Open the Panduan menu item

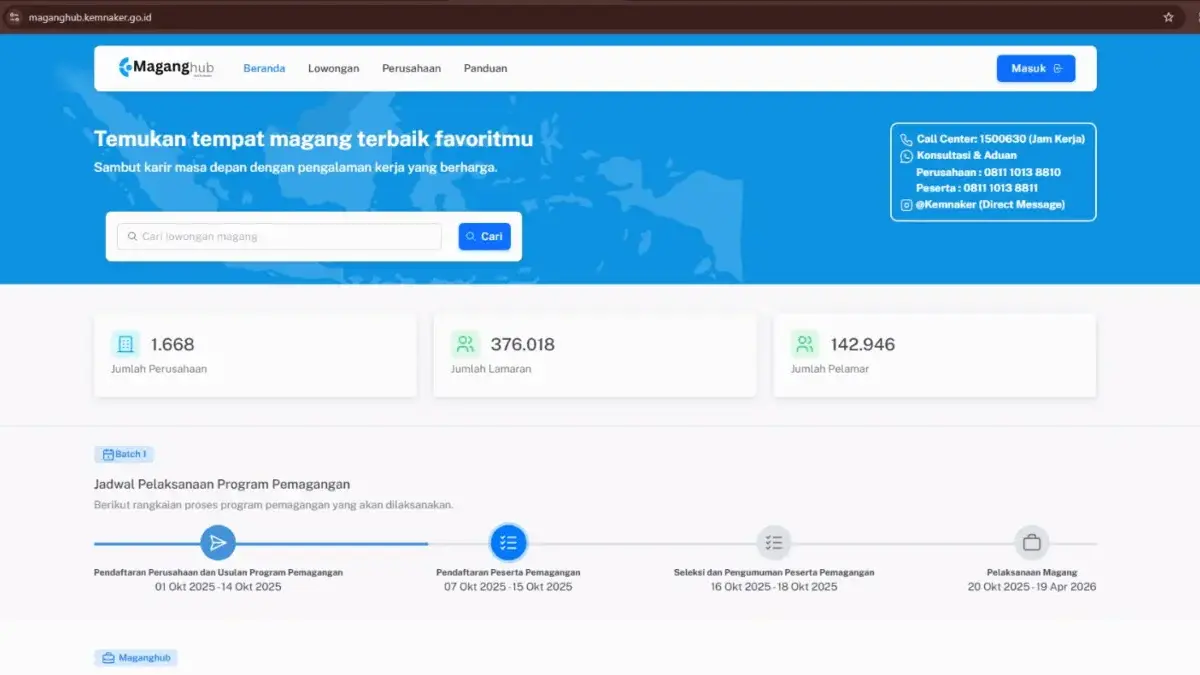click(485, 68)
